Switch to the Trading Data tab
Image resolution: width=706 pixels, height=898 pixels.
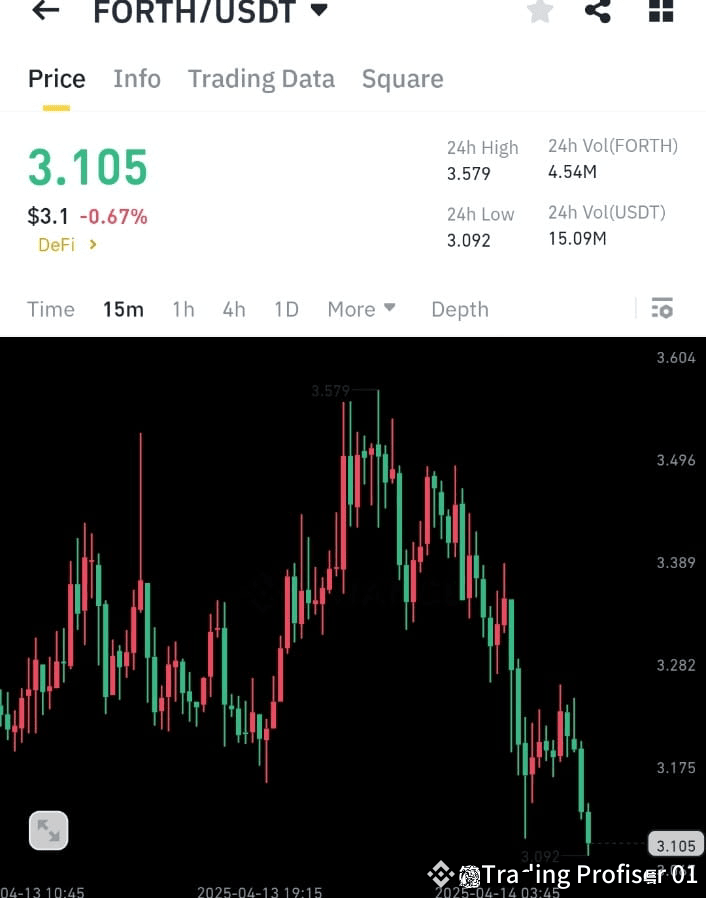click(261, 78)
